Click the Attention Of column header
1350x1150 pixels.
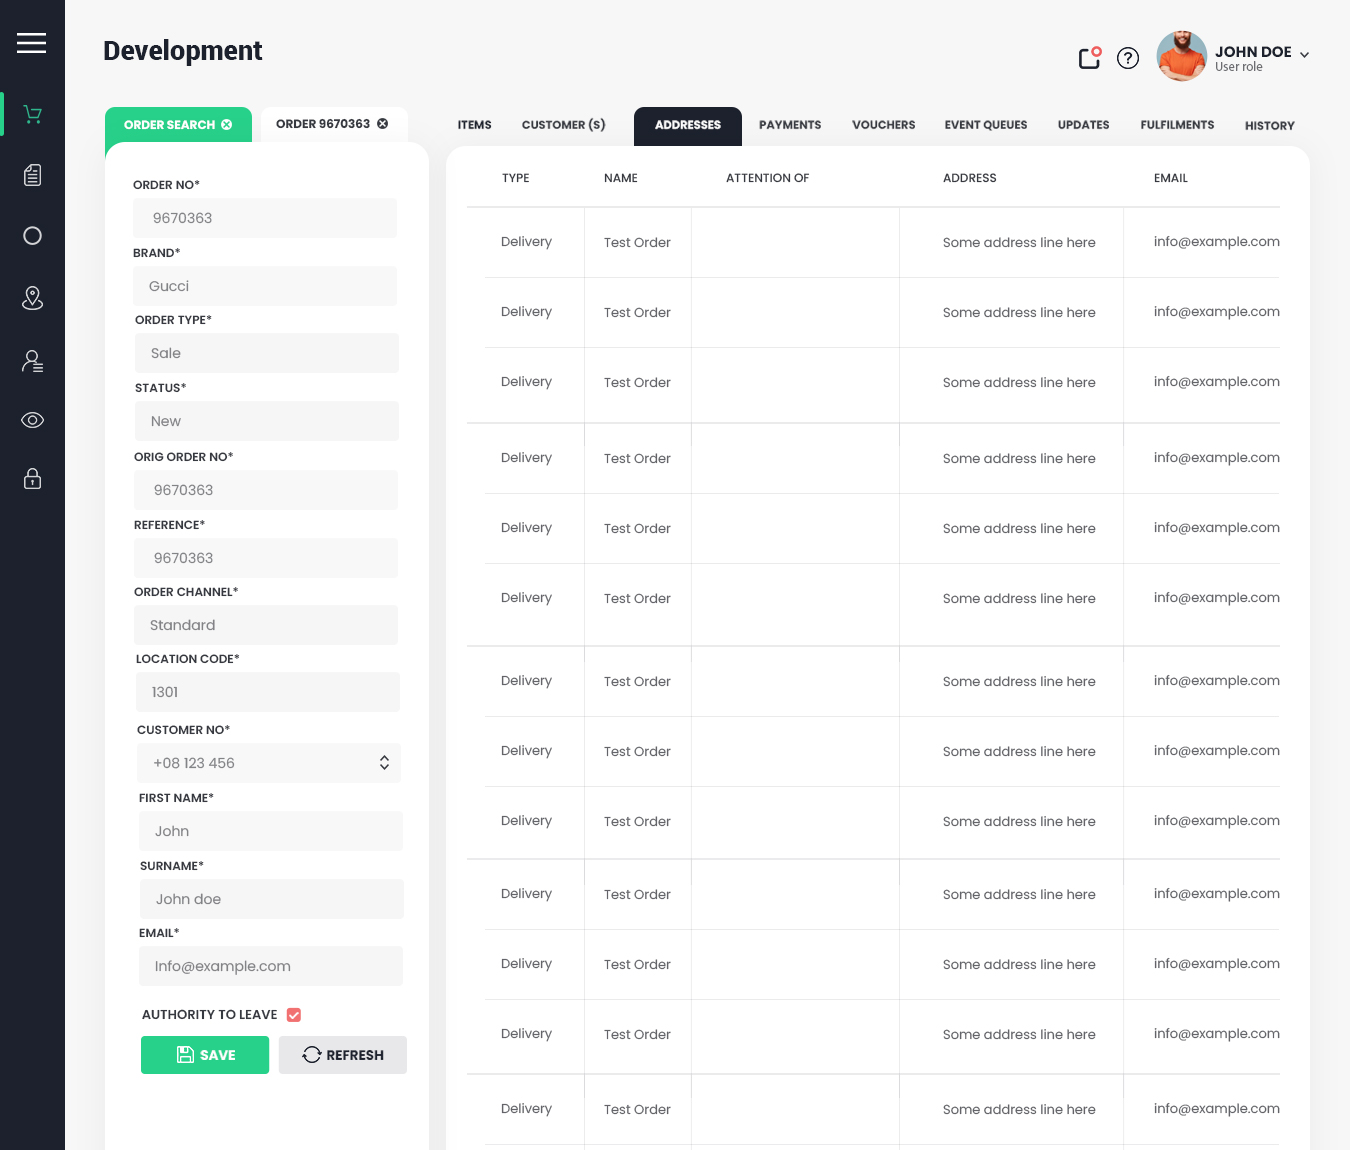[768, 178]
